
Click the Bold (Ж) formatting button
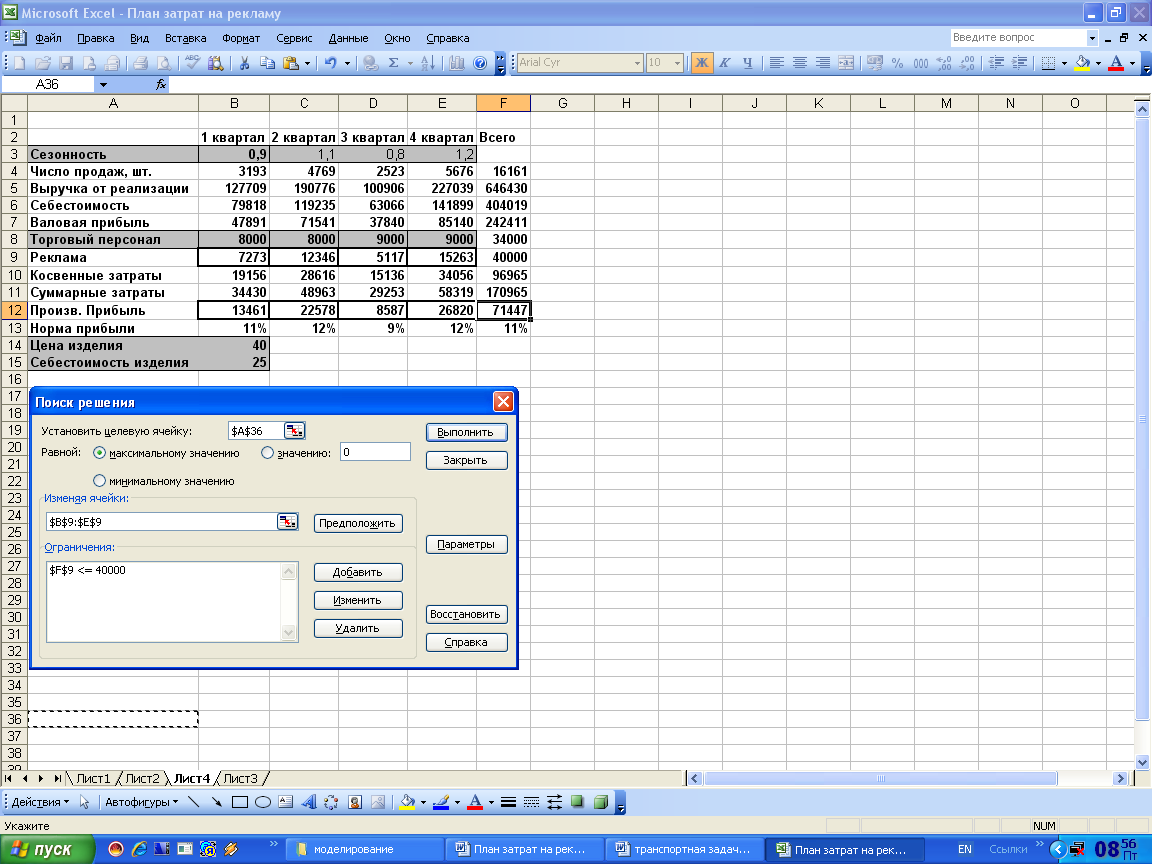[701, 63]
